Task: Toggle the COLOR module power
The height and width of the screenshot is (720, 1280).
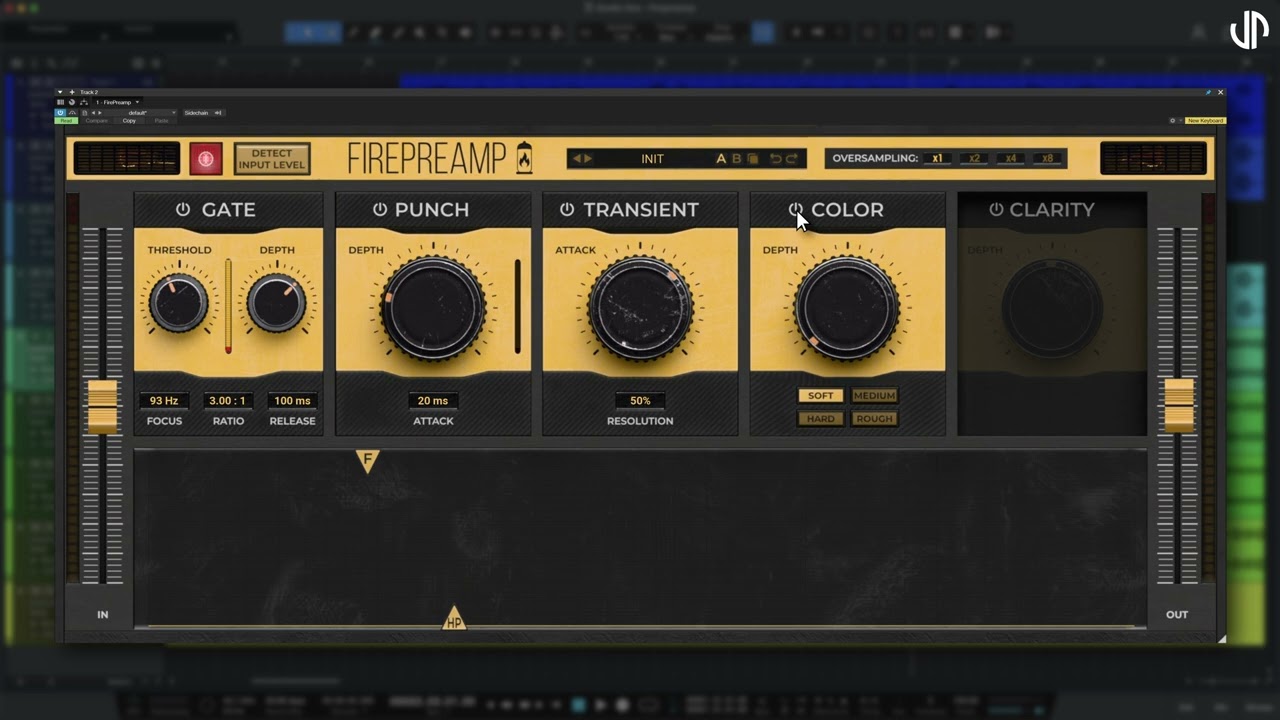Action: coord(796,209)
